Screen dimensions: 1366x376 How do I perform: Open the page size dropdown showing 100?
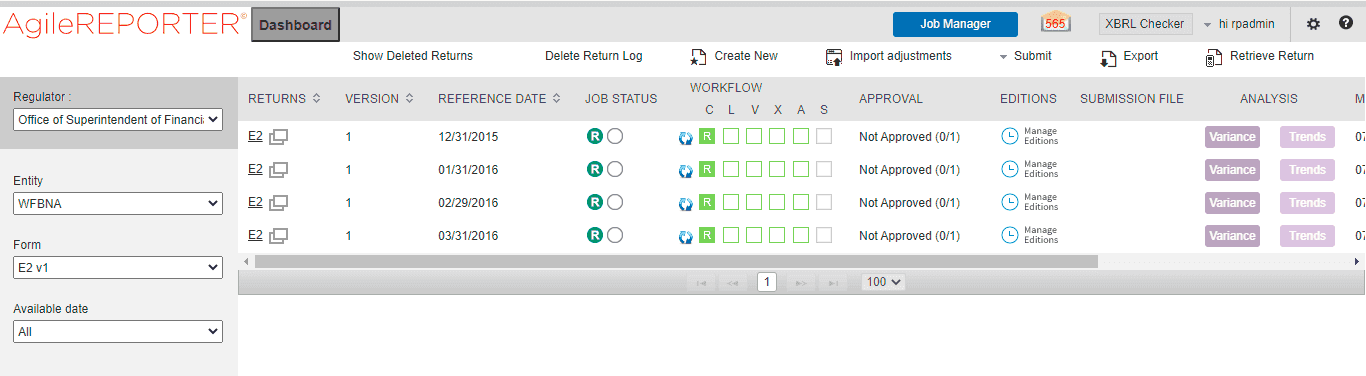[x=884, y=282]
